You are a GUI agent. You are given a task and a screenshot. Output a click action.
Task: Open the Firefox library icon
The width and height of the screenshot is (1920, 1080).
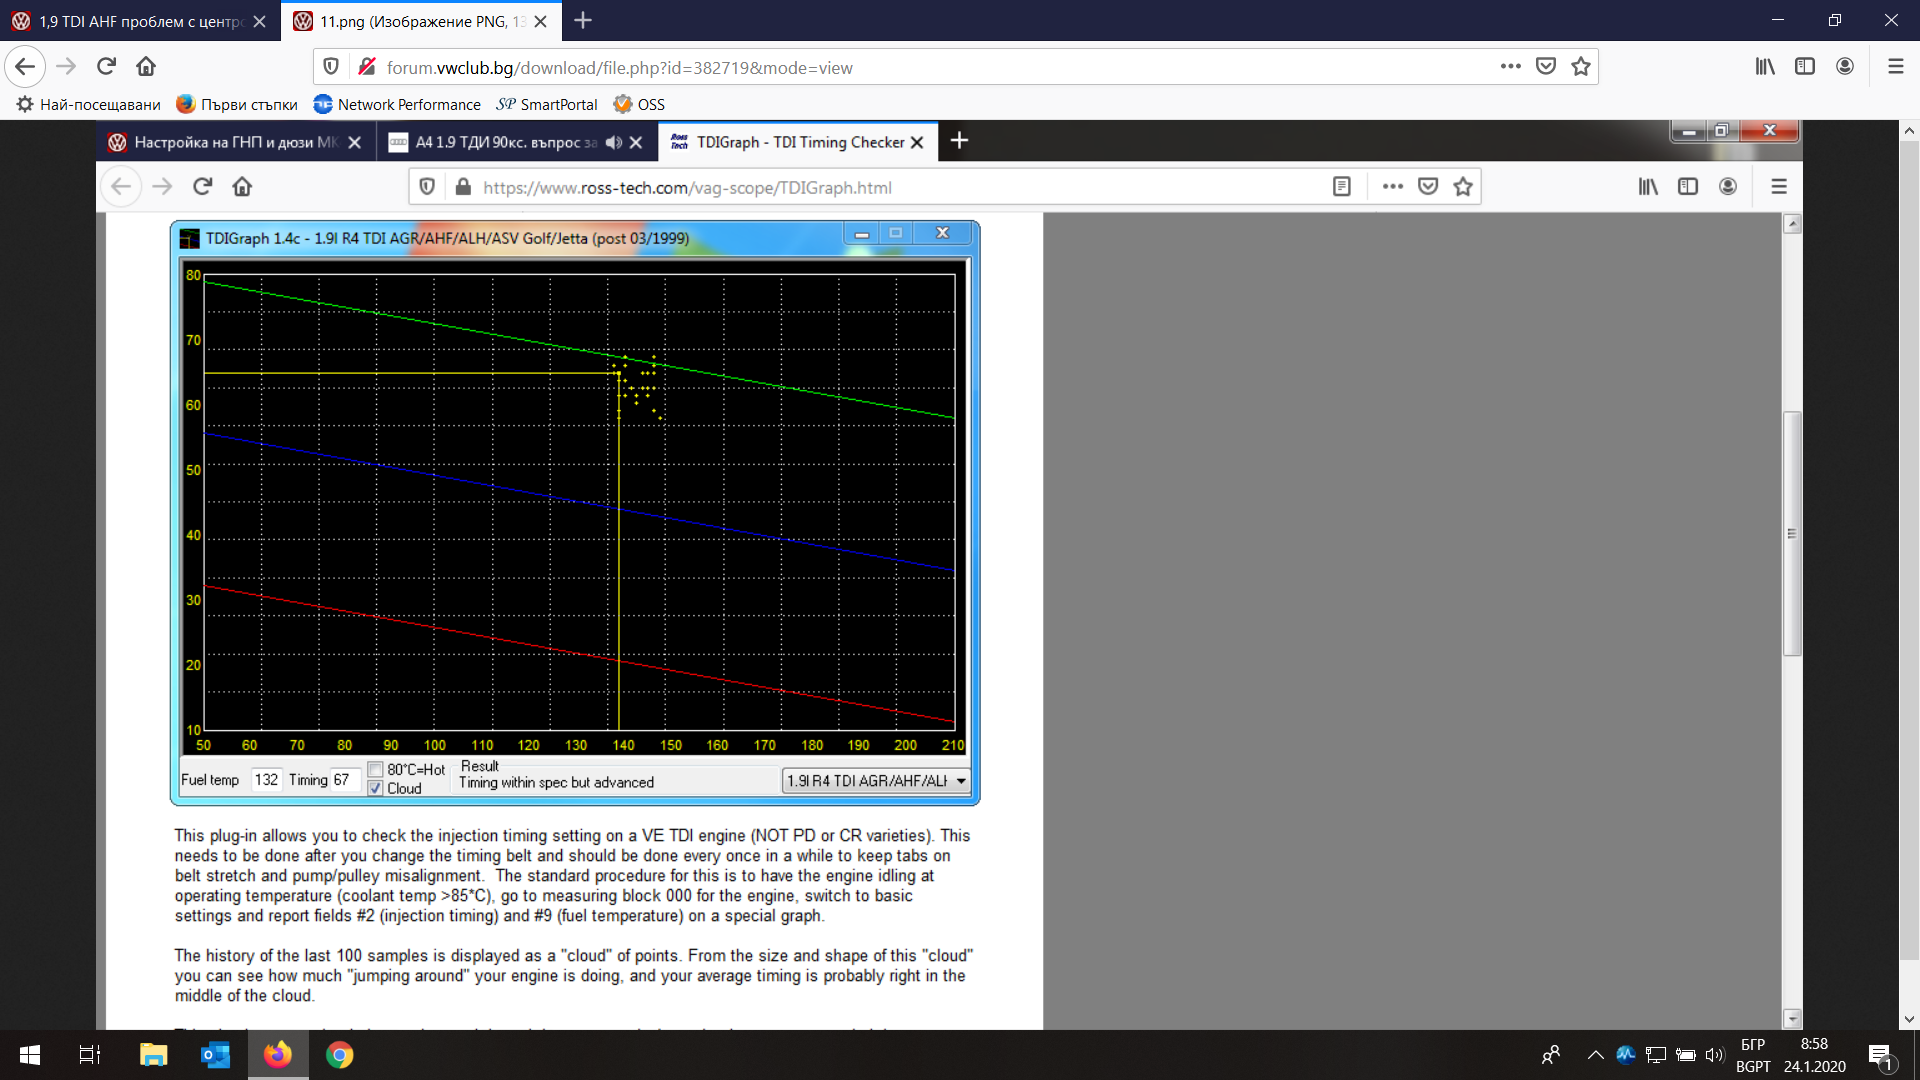coord(1765,67)
